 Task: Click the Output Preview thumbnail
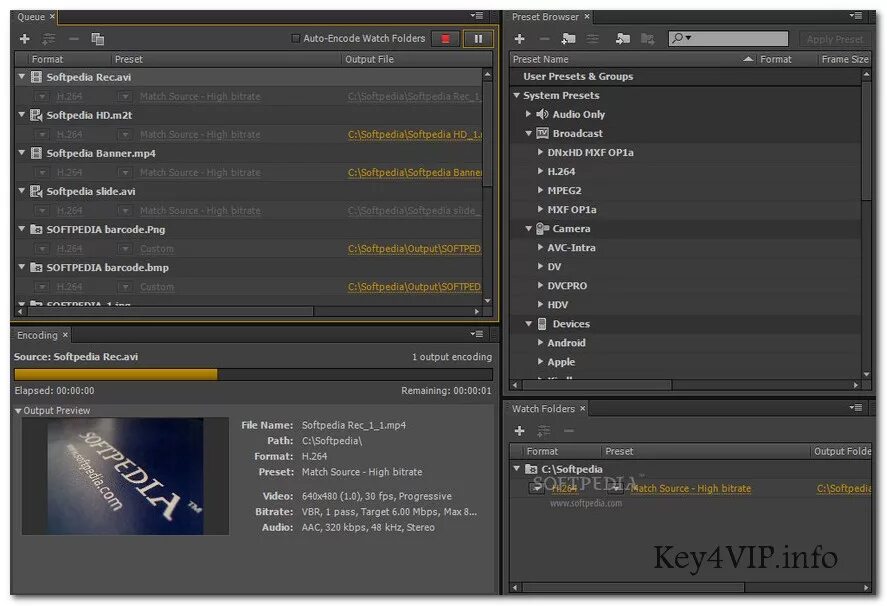tap(125, 476)
